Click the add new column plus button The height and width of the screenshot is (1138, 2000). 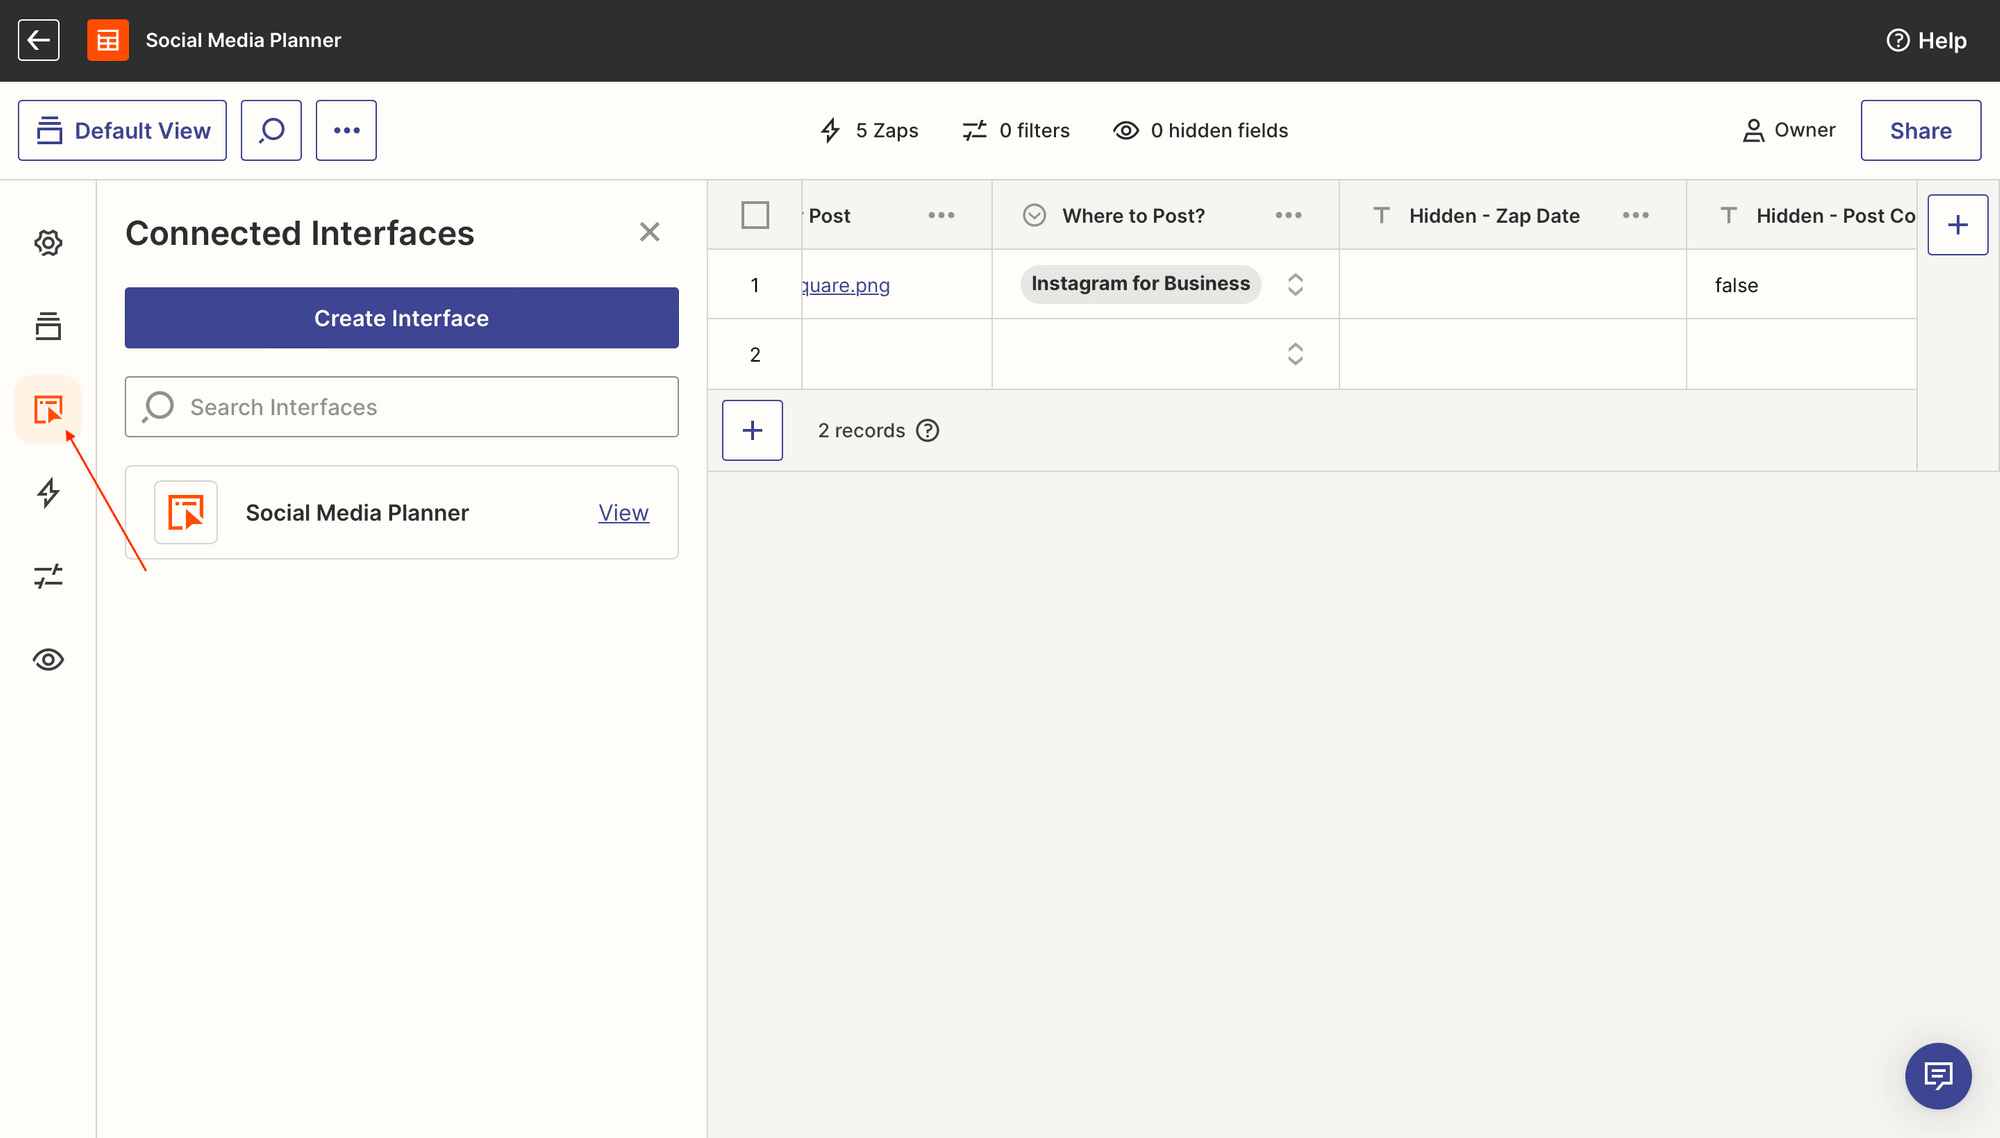[x=1957, y=225]
